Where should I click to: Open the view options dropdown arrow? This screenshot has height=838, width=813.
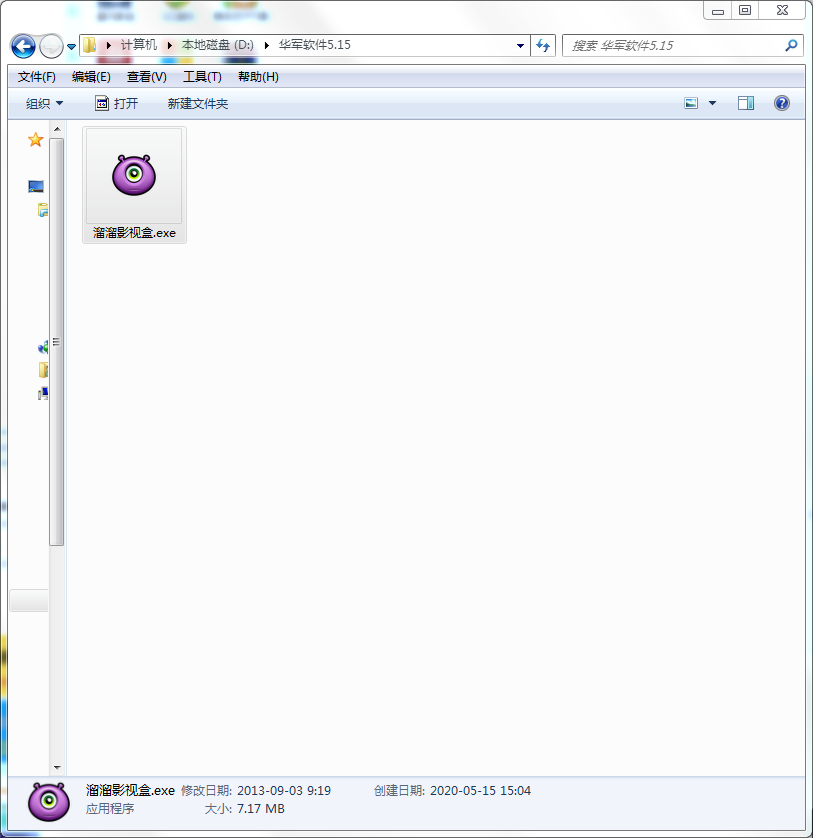pos(712,103)
